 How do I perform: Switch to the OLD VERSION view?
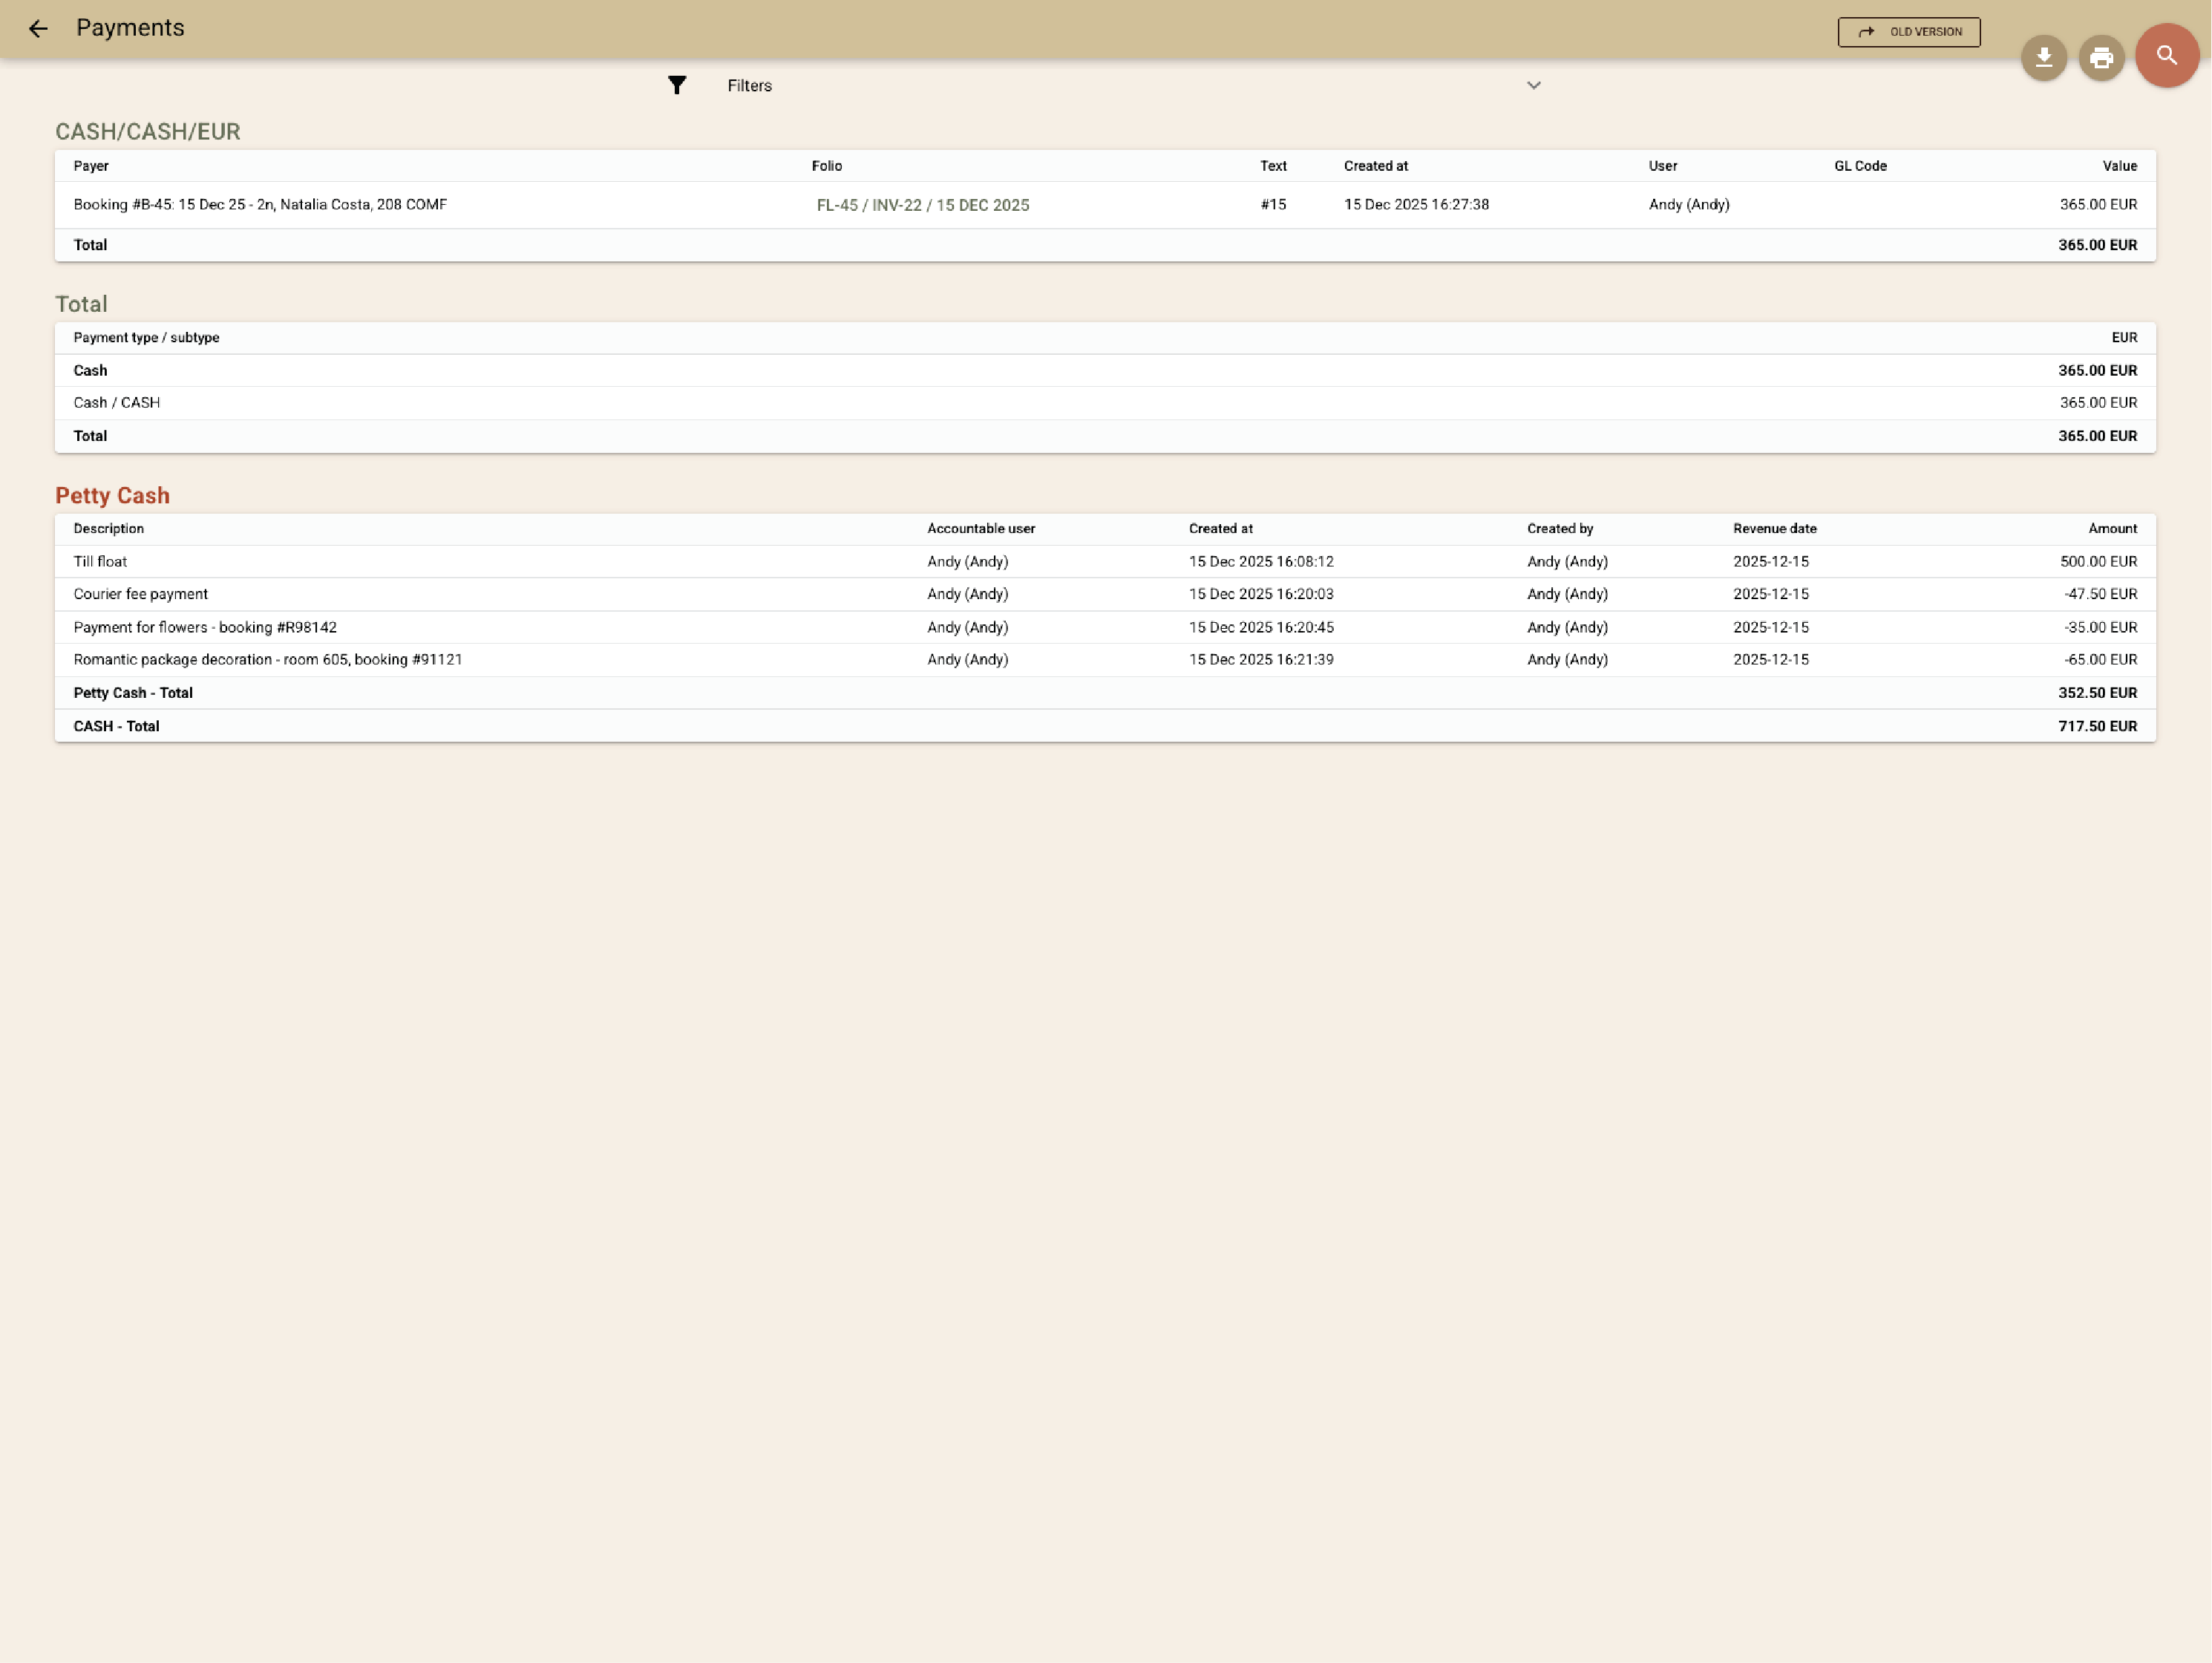1908,32
